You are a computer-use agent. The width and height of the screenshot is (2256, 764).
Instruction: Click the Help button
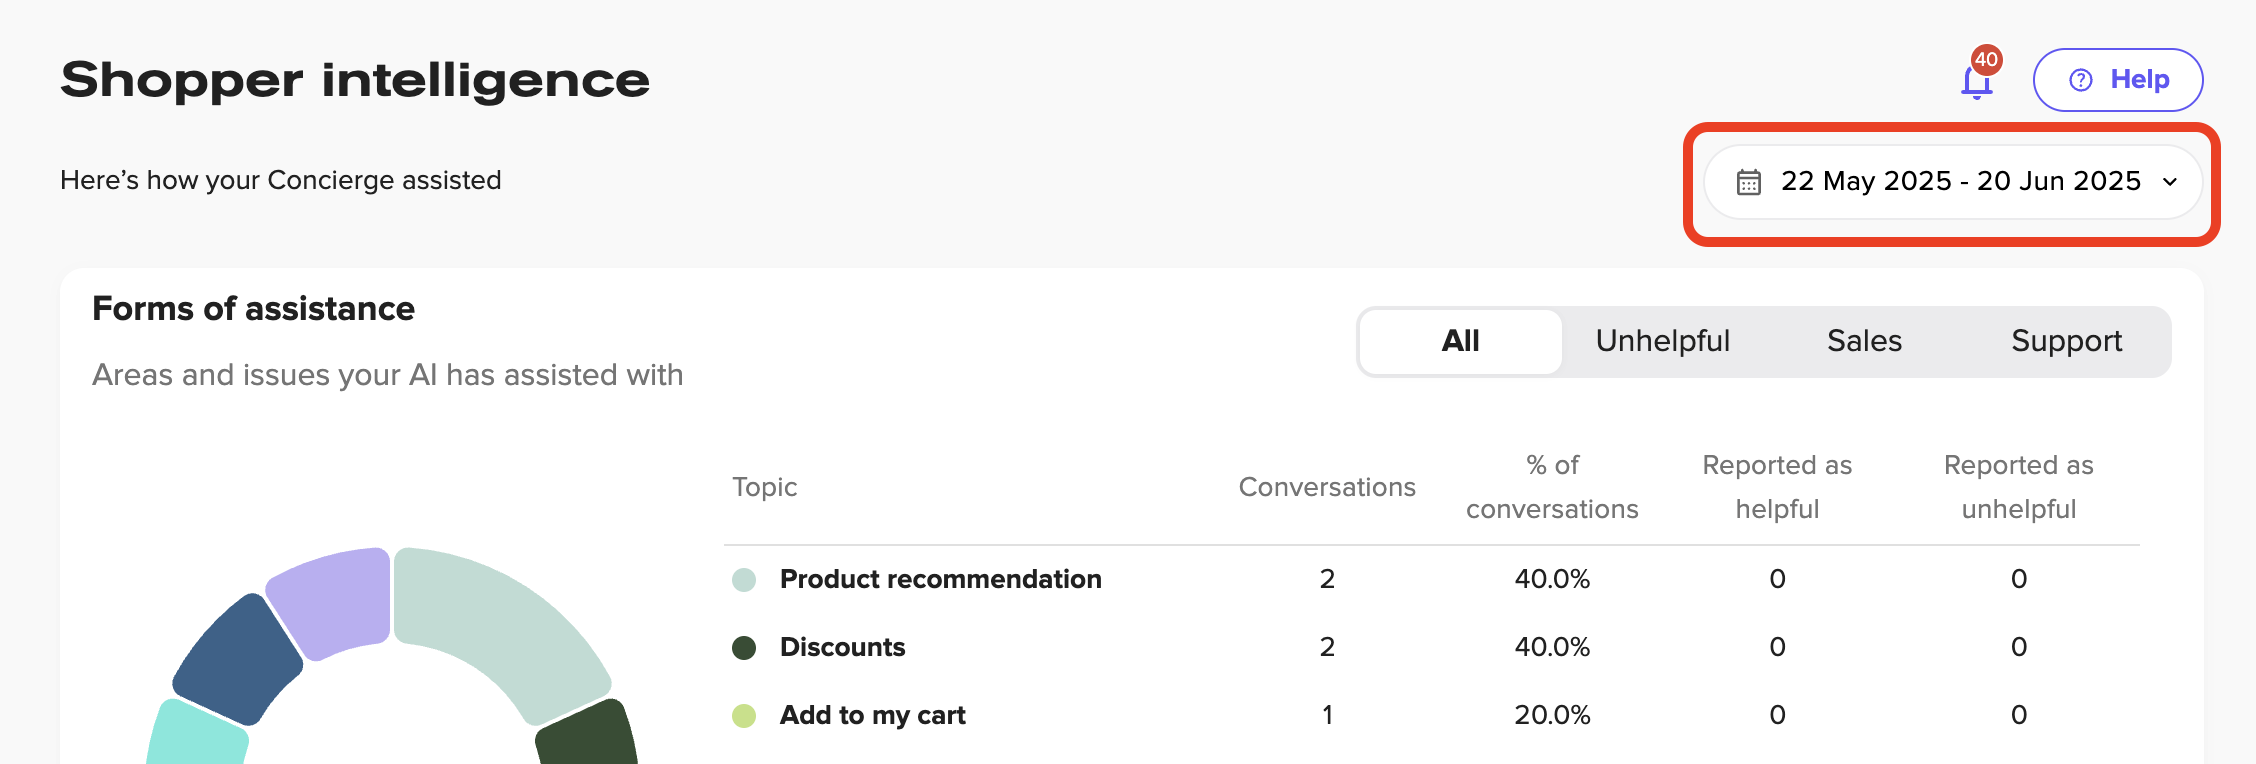point(2117,80)
